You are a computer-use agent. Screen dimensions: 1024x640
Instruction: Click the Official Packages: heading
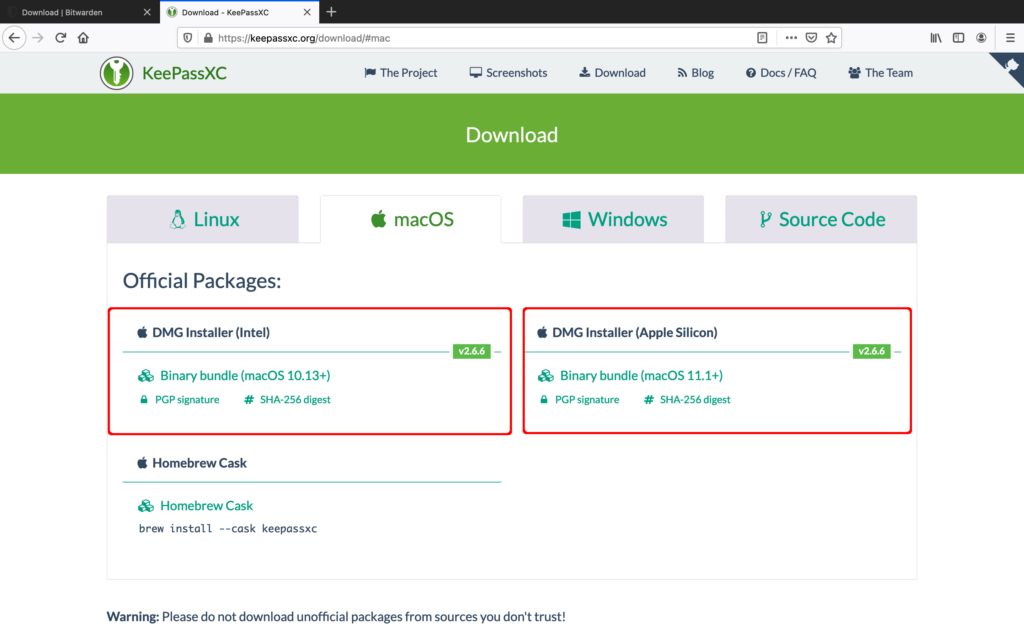(x=202, y=281)
